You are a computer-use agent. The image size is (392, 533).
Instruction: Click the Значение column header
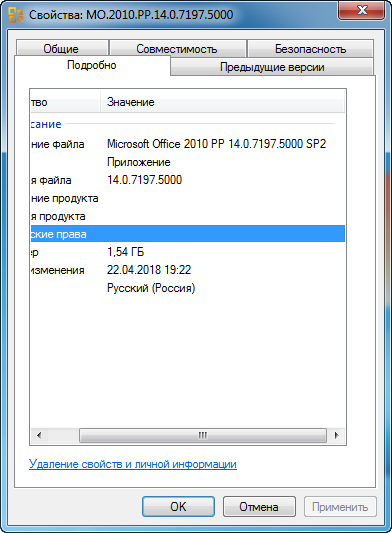click(x=222, y=102)
